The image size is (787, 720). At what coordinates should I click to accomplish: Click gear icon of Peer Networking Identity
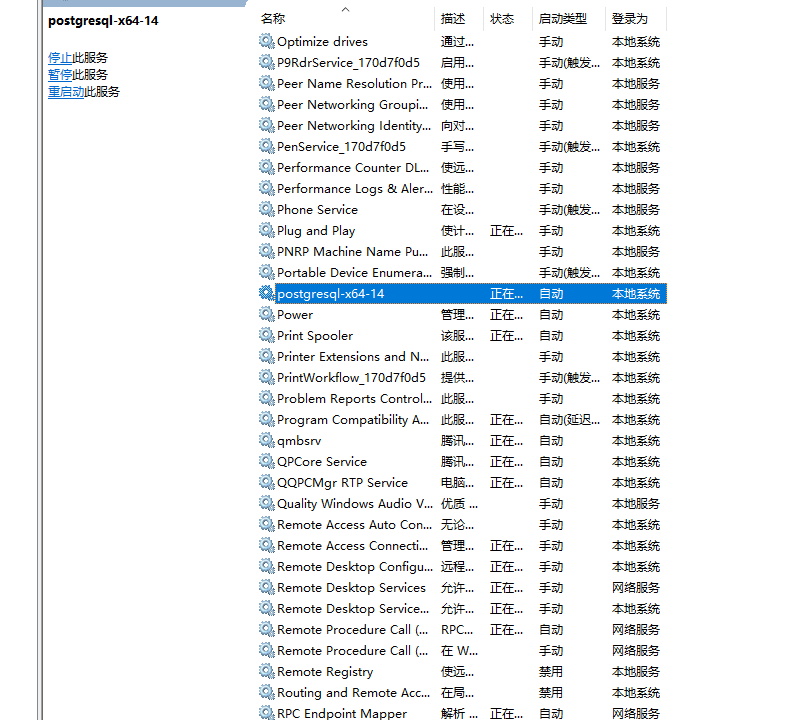[x=267, y=125]
